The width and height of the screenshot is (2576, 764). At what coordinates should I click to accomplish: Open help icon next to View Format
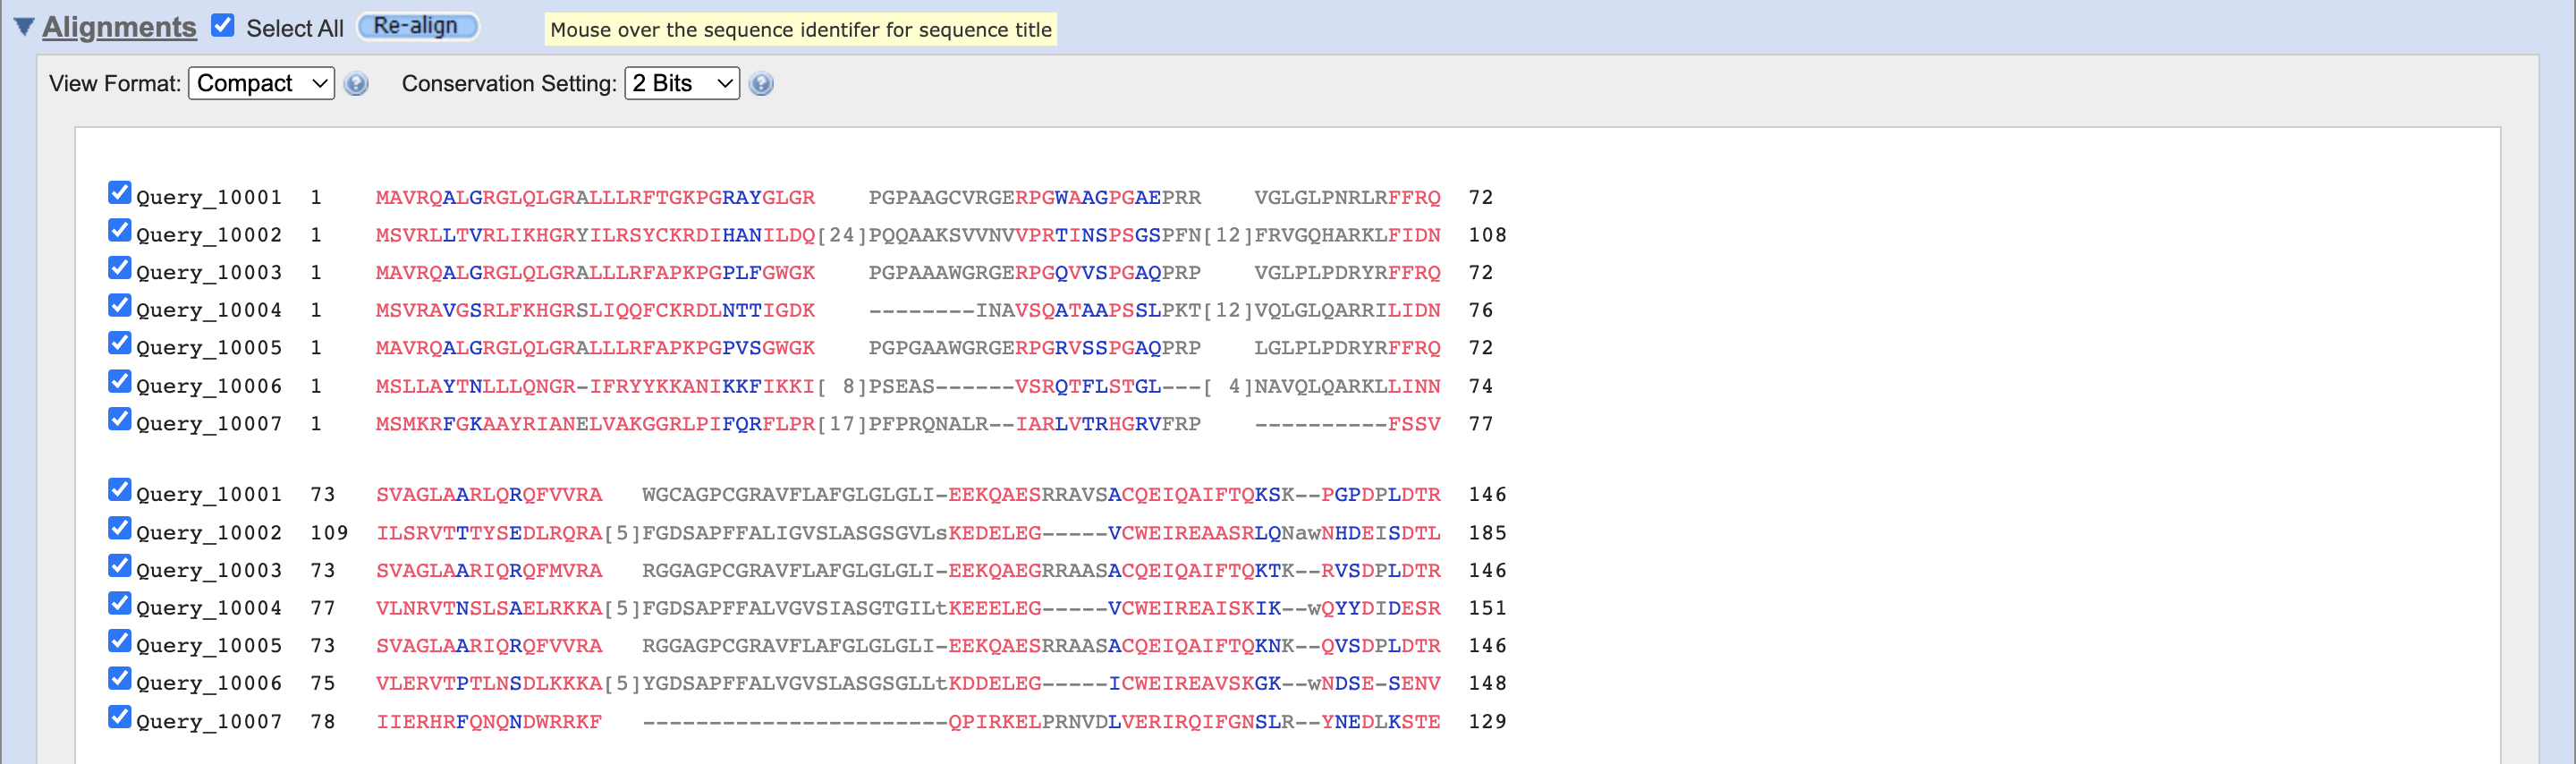[x=356, y=84]
